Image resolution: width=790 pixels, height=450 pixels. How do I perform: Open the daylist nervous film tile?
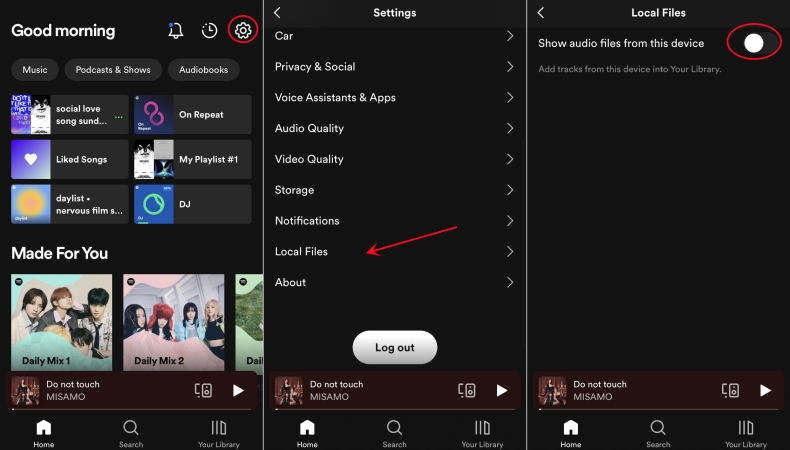(70, 204)
